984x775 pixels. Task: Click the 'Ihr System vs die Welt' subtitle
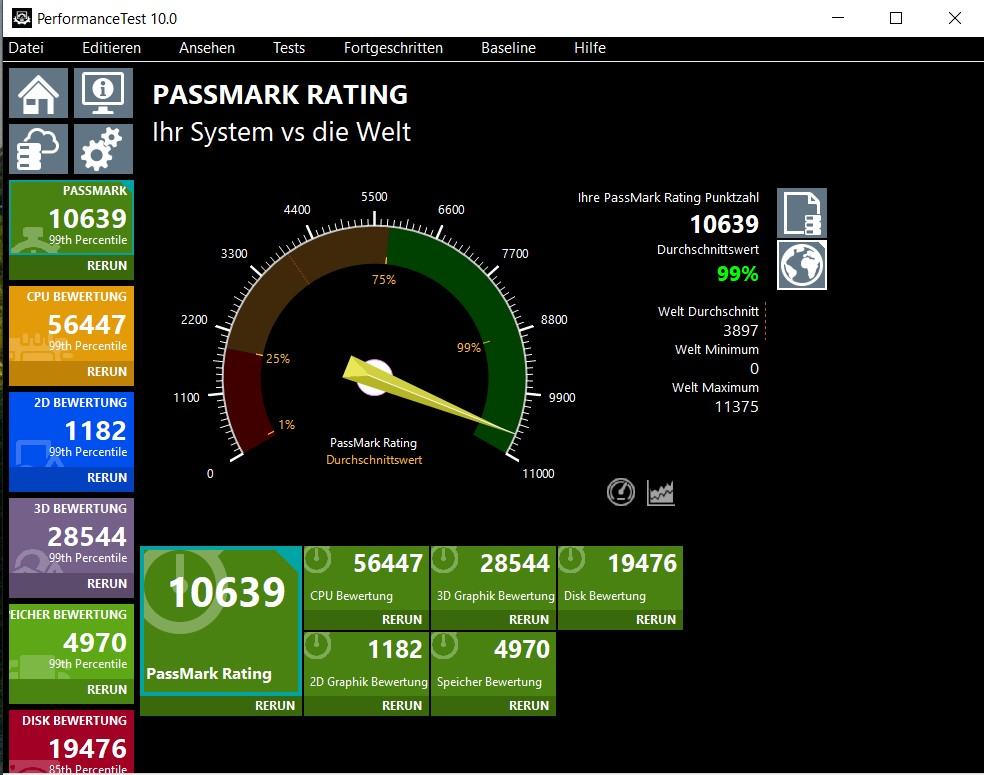click(x=281, y=132)
